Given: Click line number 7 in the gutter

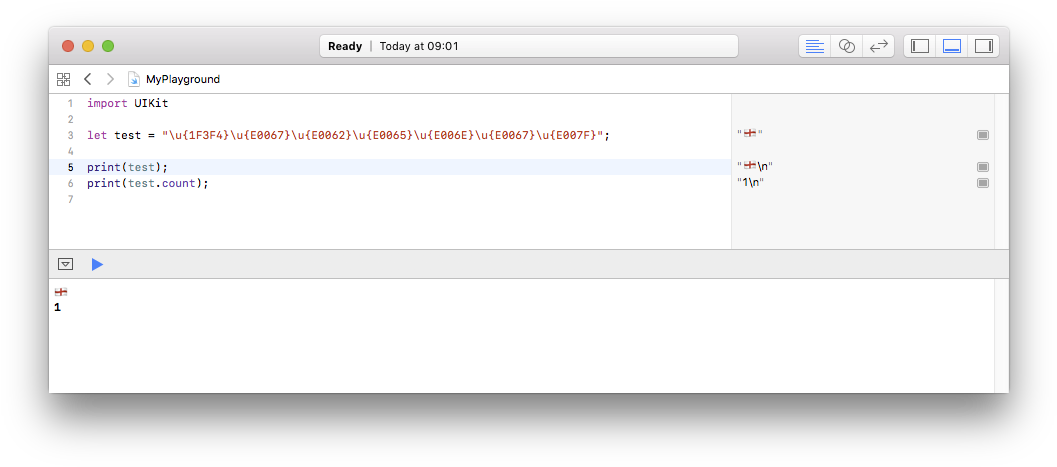Looking at the screenshot, I should click(70, 199).
